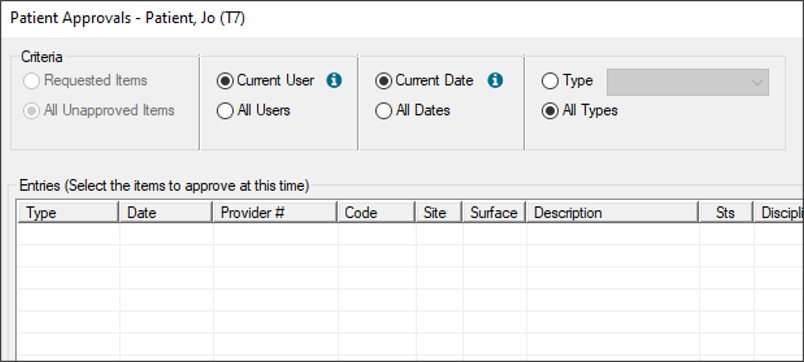
Task: Open the Current User info icon
Action: [x=334, y=81]
